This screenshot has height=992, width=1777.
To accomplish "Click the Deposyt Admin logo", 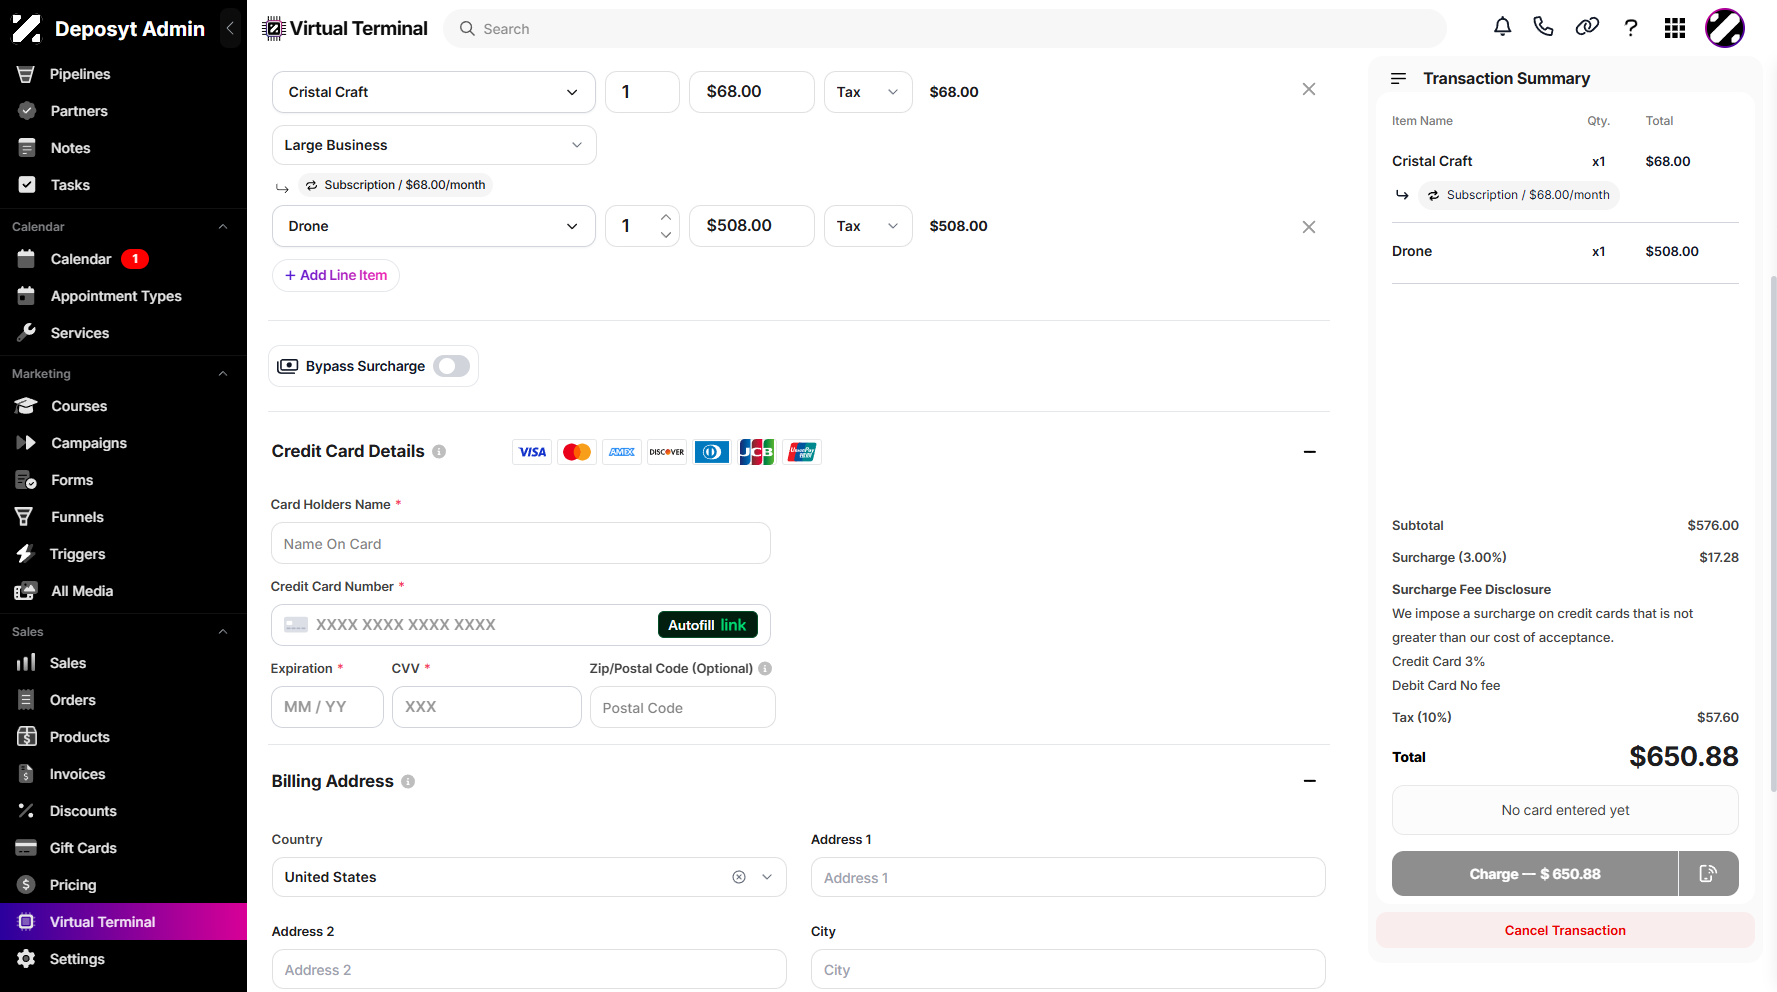I will 27,28.
